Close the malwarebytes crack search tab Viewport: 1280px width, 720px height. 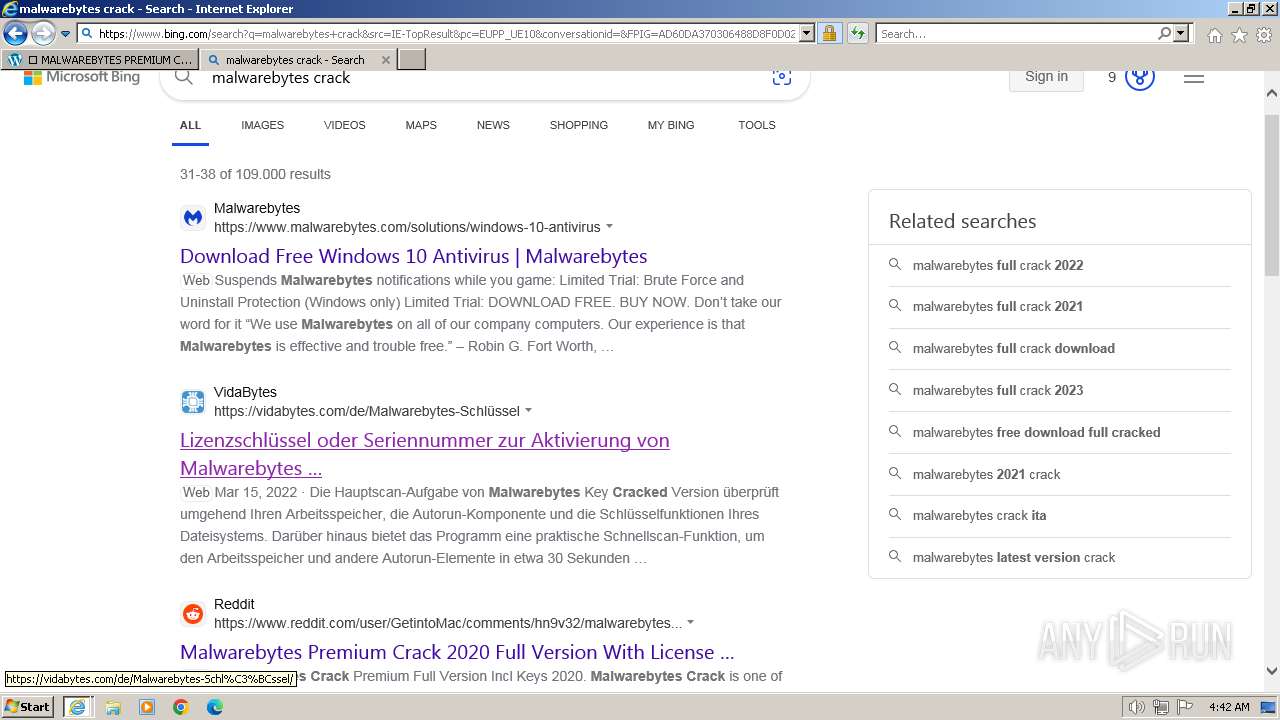pos(386,60)
